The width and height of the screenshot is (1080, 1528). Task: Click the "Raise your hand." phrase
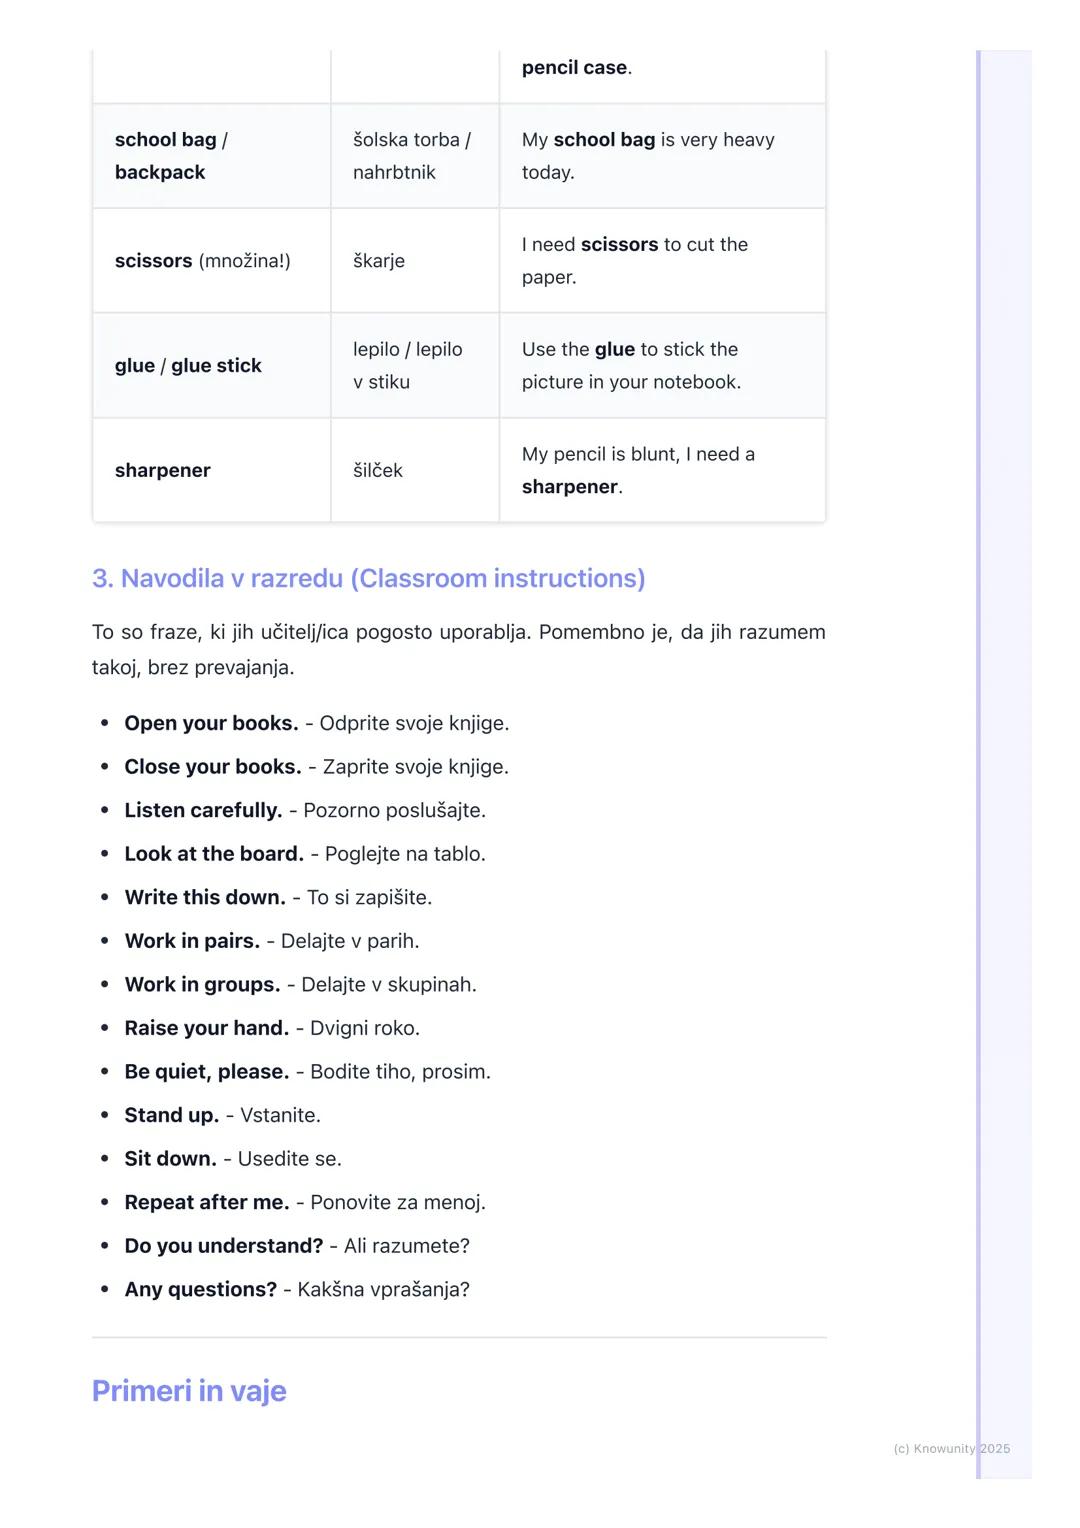tap(271, 1028)
